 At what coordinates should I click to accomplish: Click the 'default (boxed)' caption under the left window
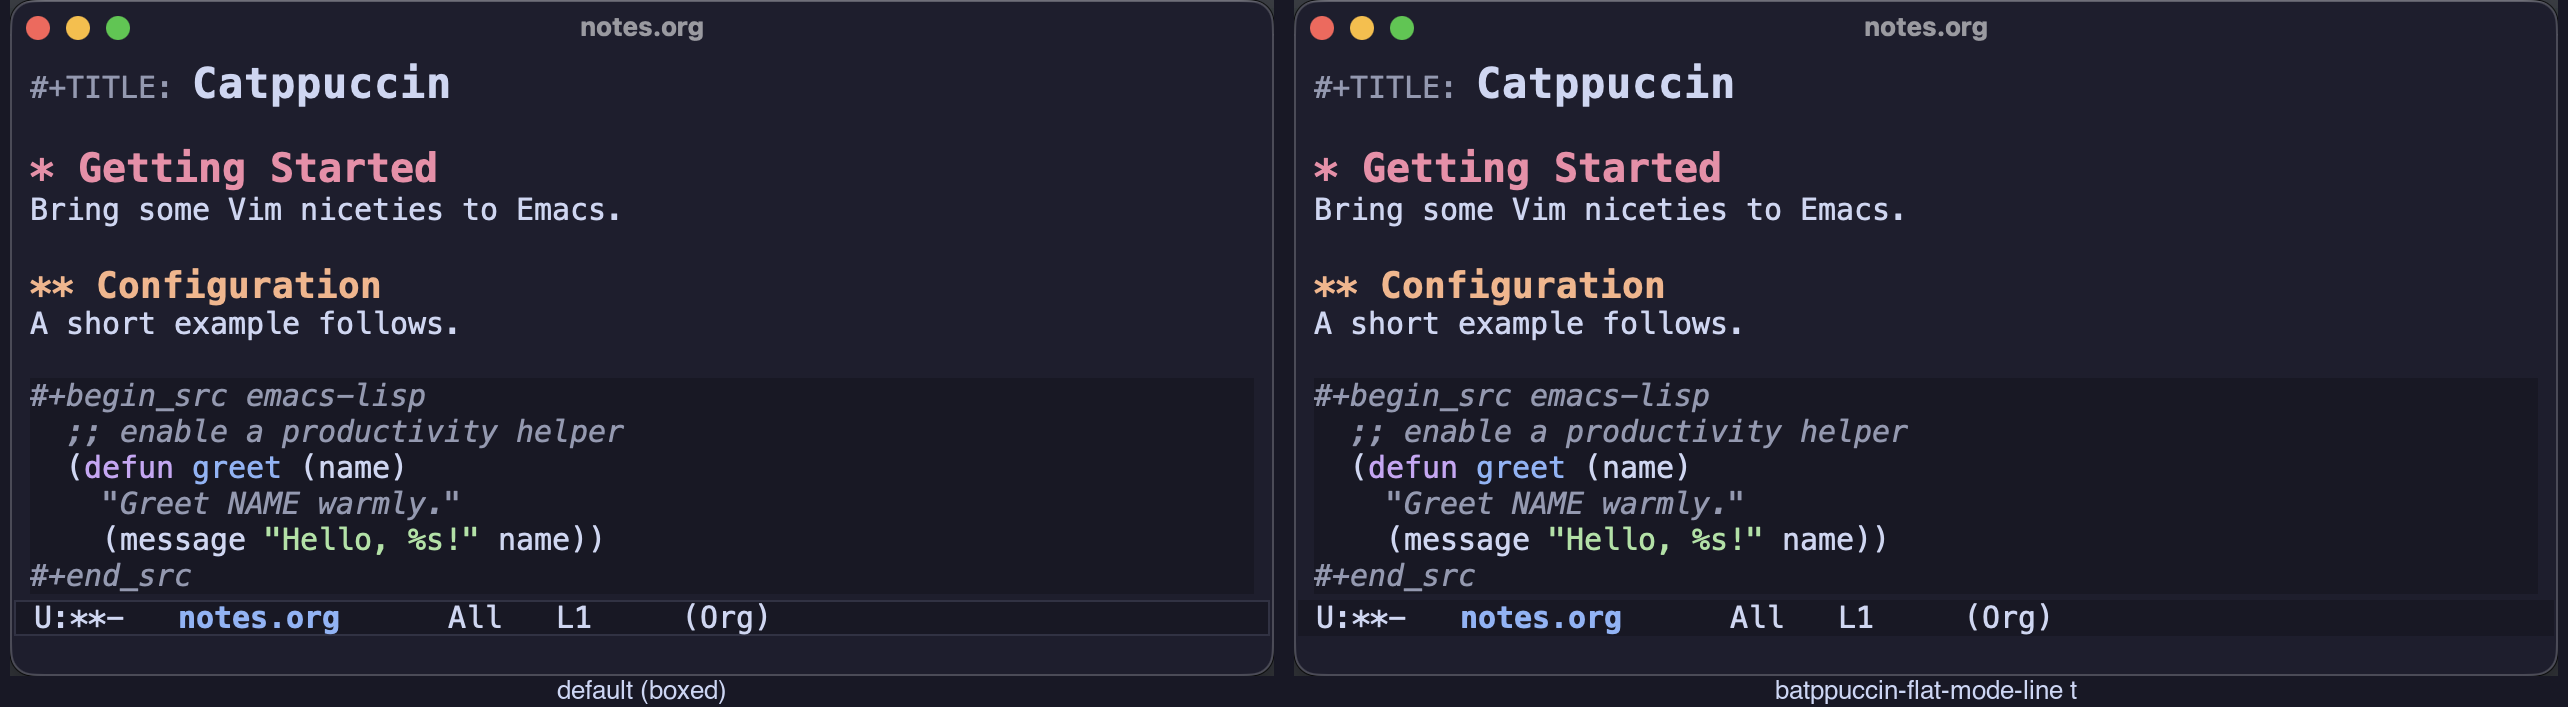[x=641, y=691]
